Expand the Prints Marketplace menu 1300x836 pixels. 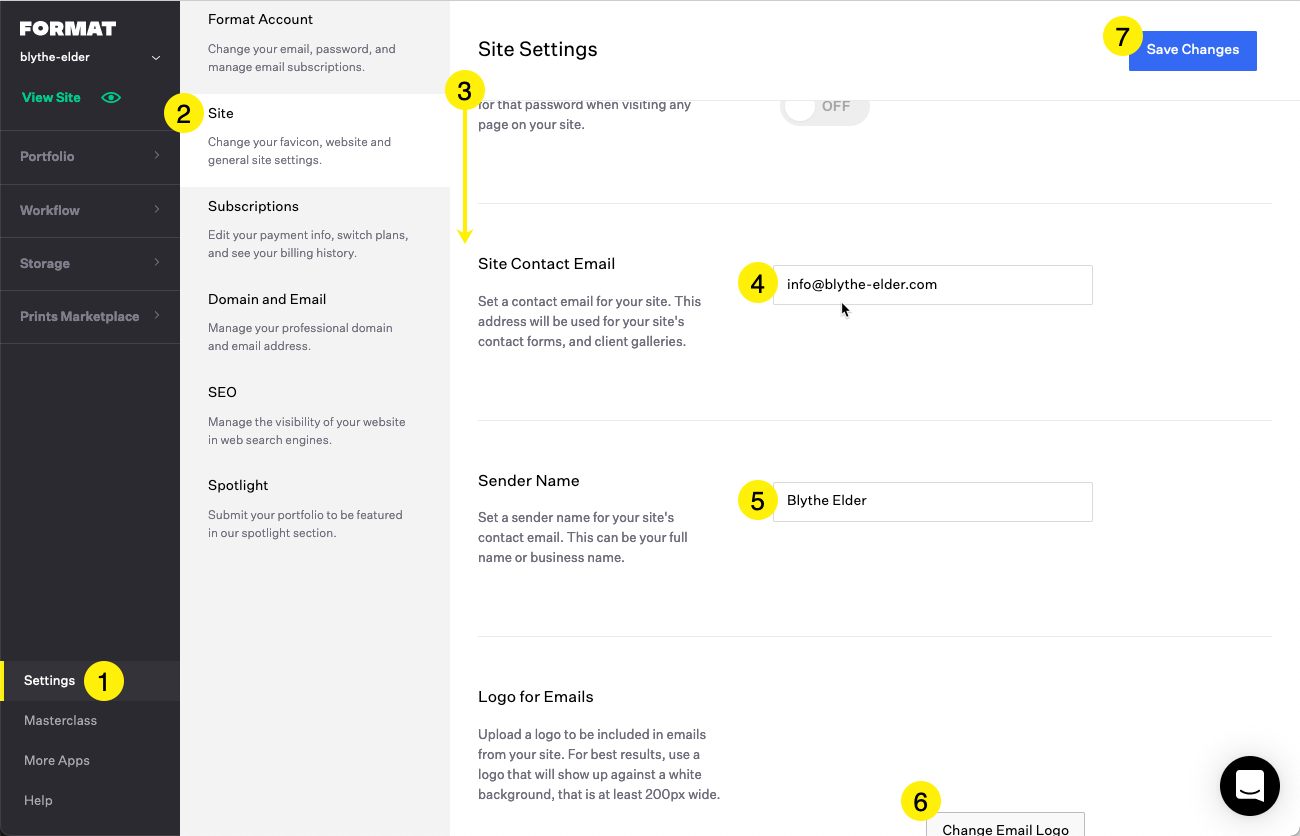(x=90, y=316)
